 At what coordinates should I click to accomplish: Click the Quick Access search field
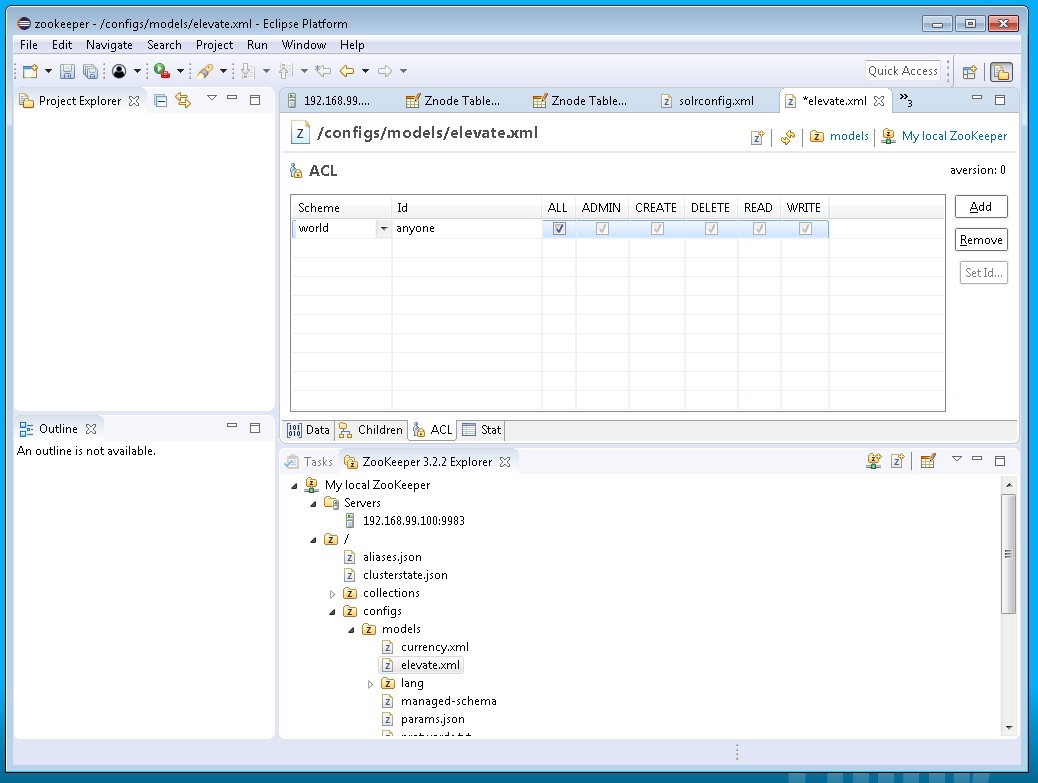coord(902,71)
